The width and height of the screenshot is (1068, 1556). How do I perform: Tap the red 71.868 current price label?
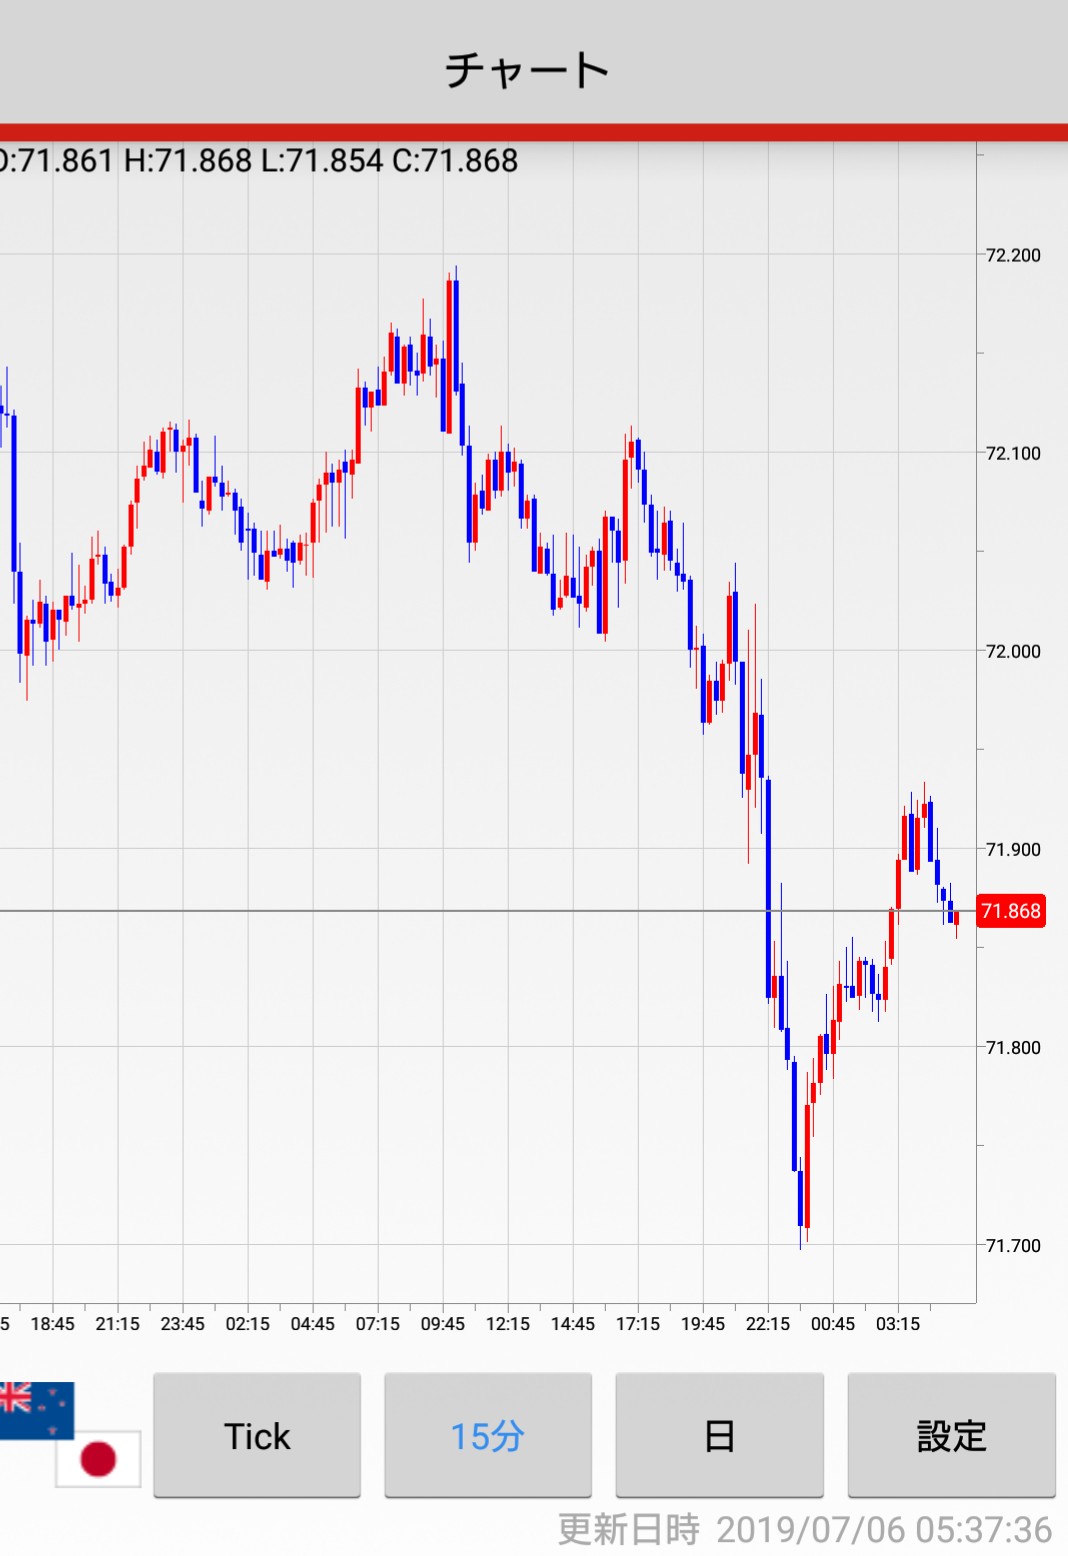click(x=1011, y=911)
